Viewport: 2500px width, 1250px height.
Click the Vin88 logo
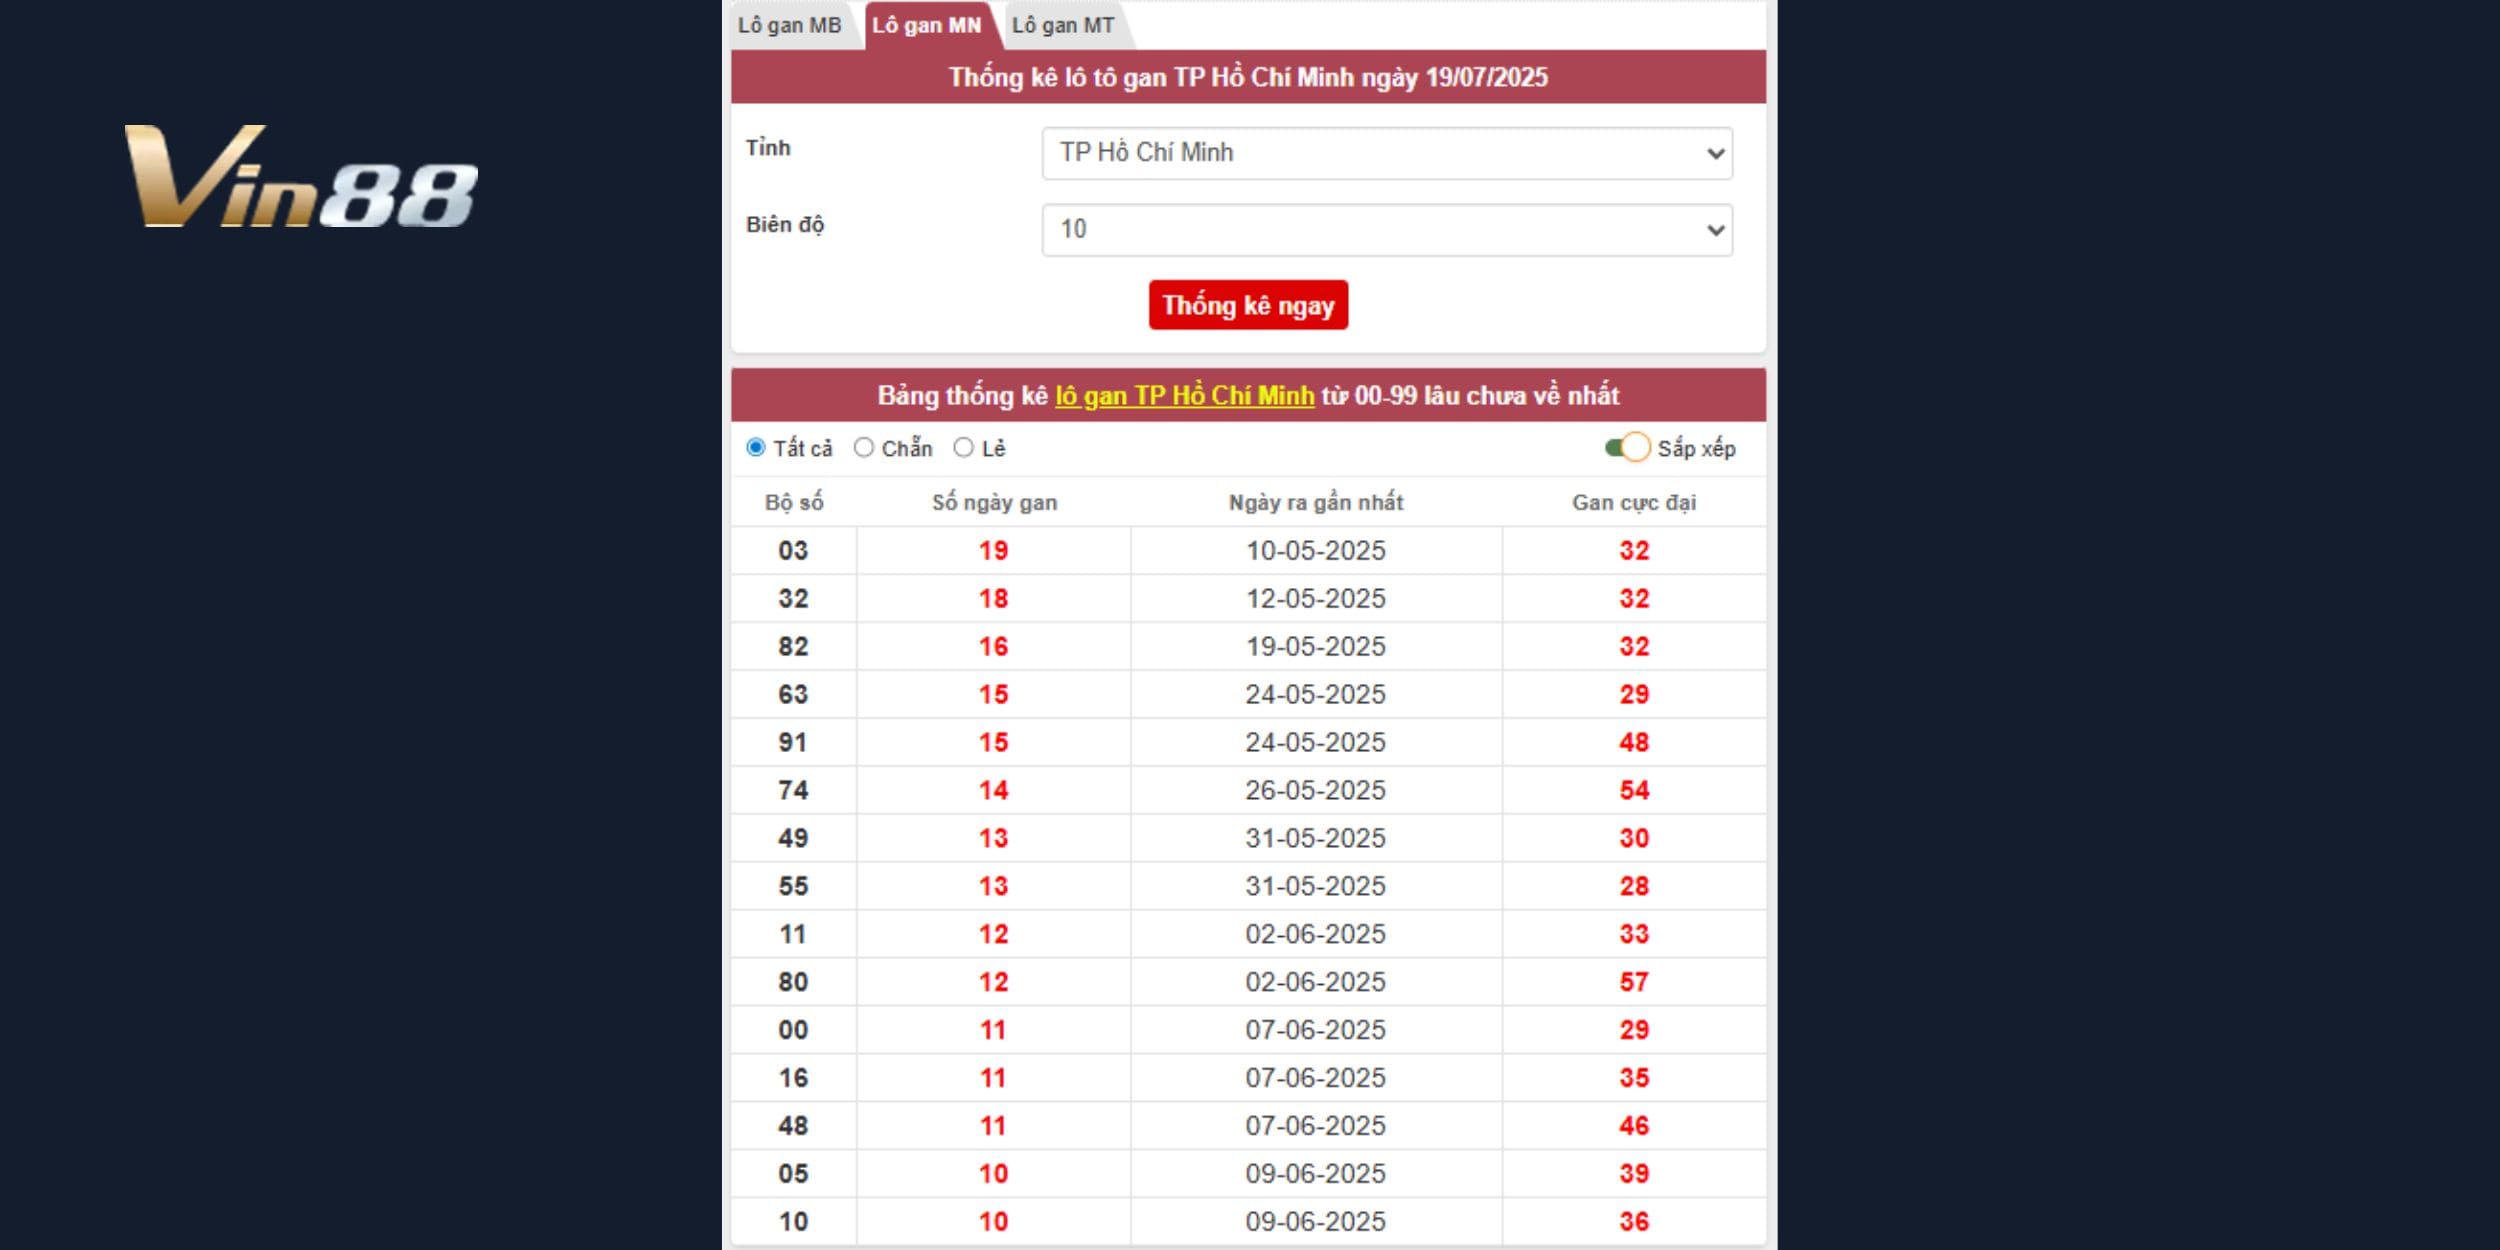(301, 176)
